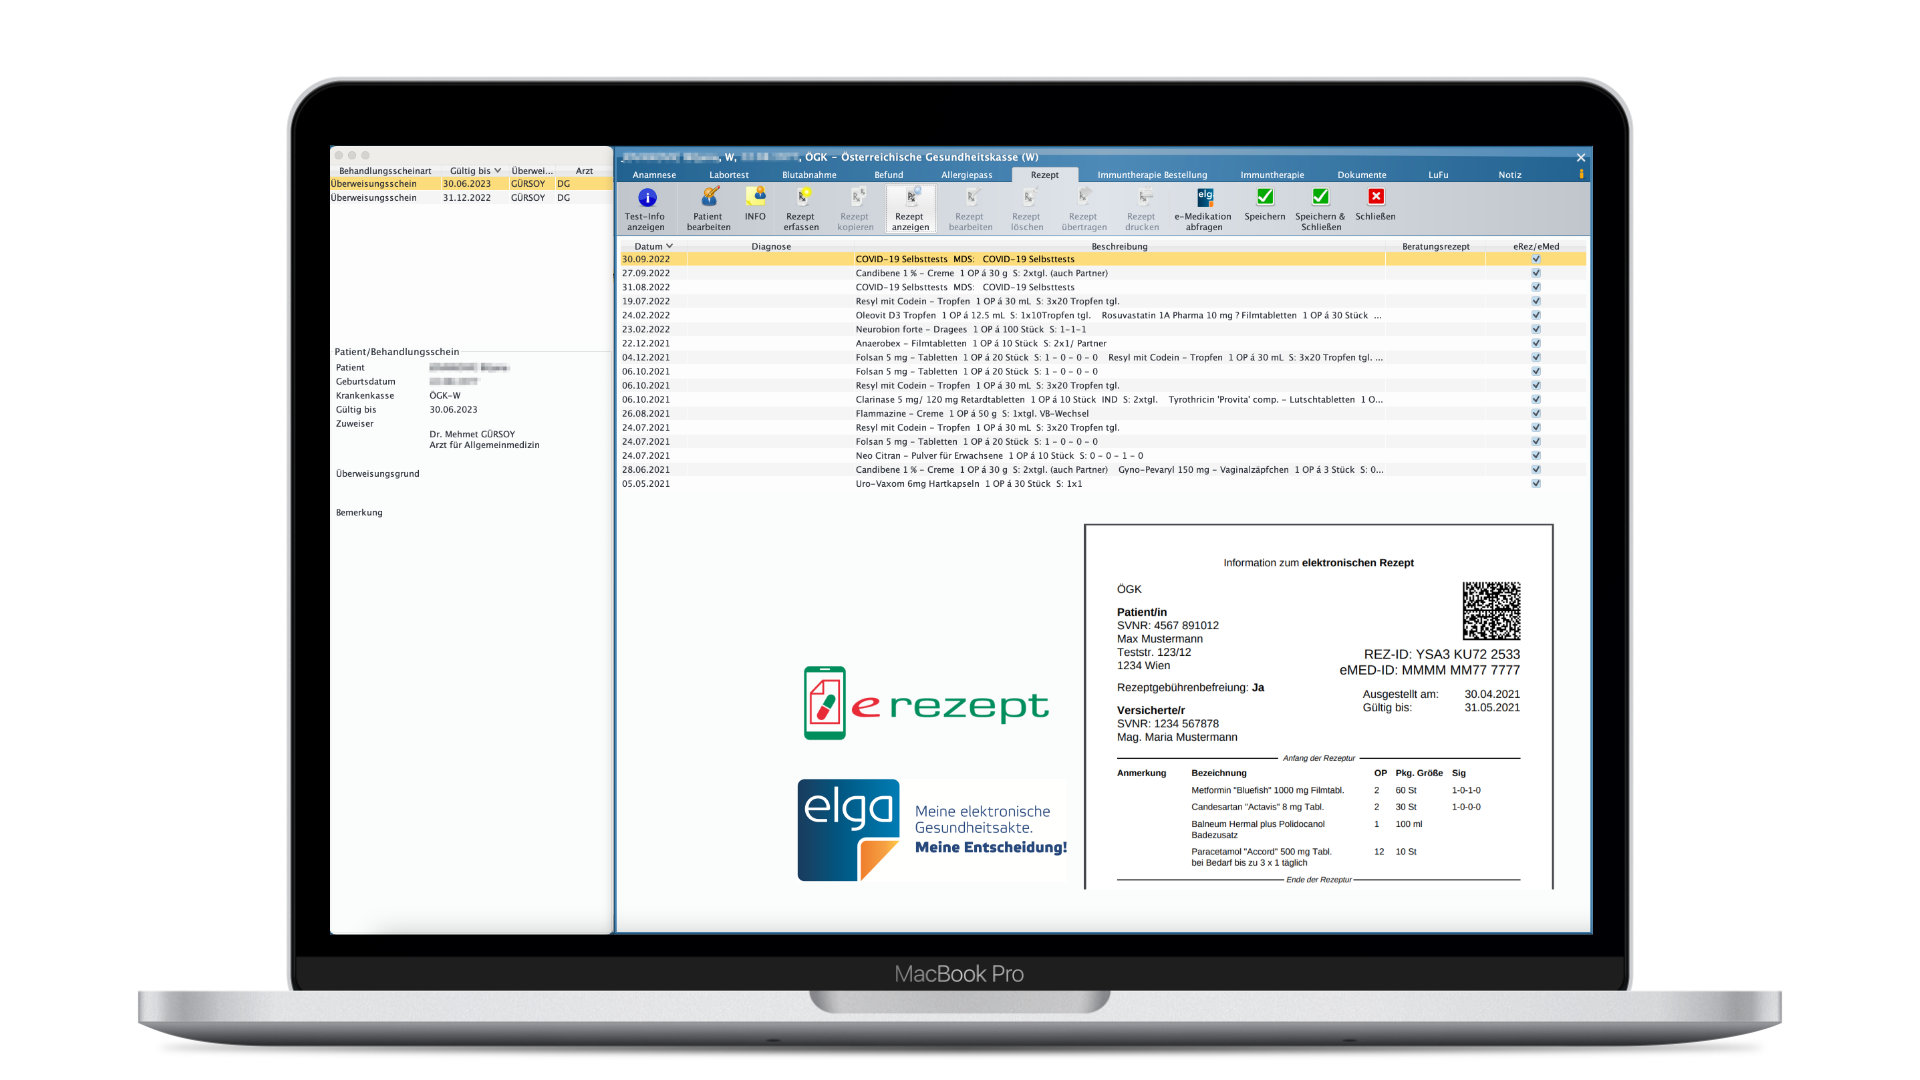
Task: Click the Gültig bis column sort arrow
Action: click(497, 171)
